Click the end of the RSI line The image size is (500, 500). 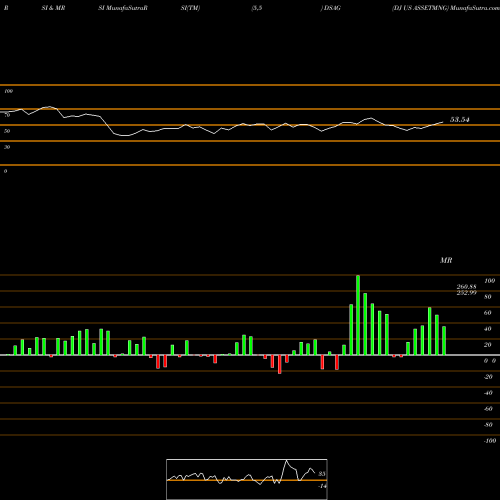click(443, 122)
